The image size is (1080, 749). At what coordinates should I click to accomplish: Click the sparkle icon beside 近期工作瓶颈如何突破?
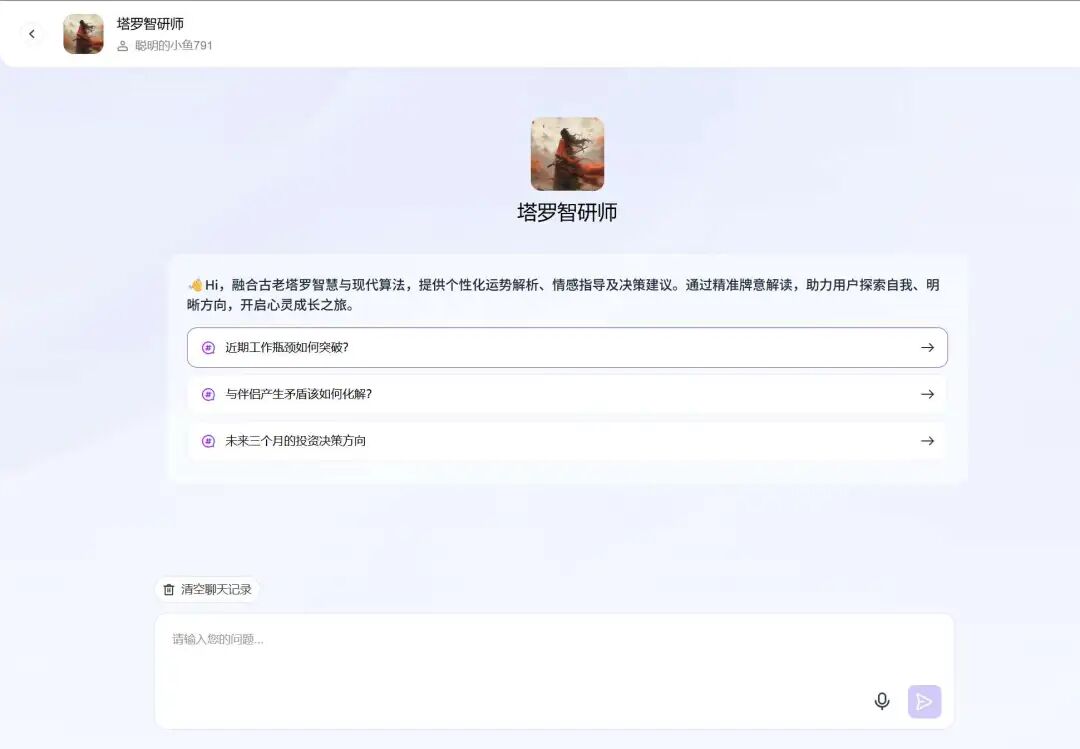[208, 347]
